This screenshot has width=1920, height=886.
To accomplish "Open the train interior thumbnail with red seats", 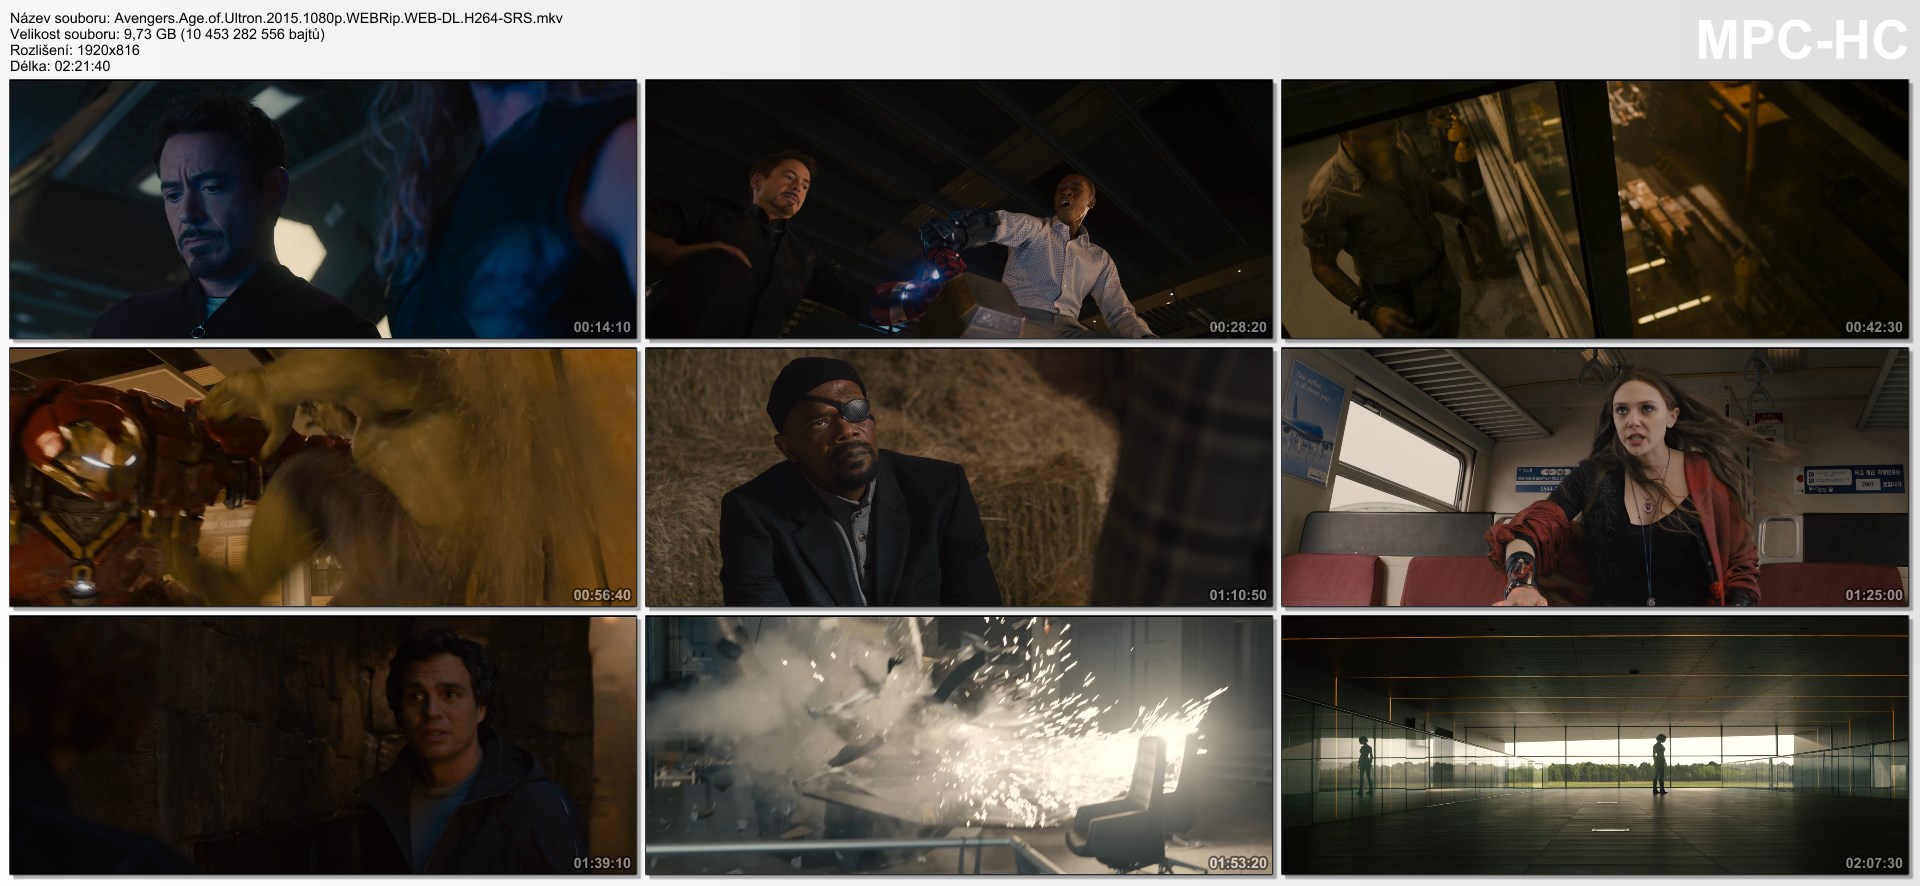I will (1595, 477).
